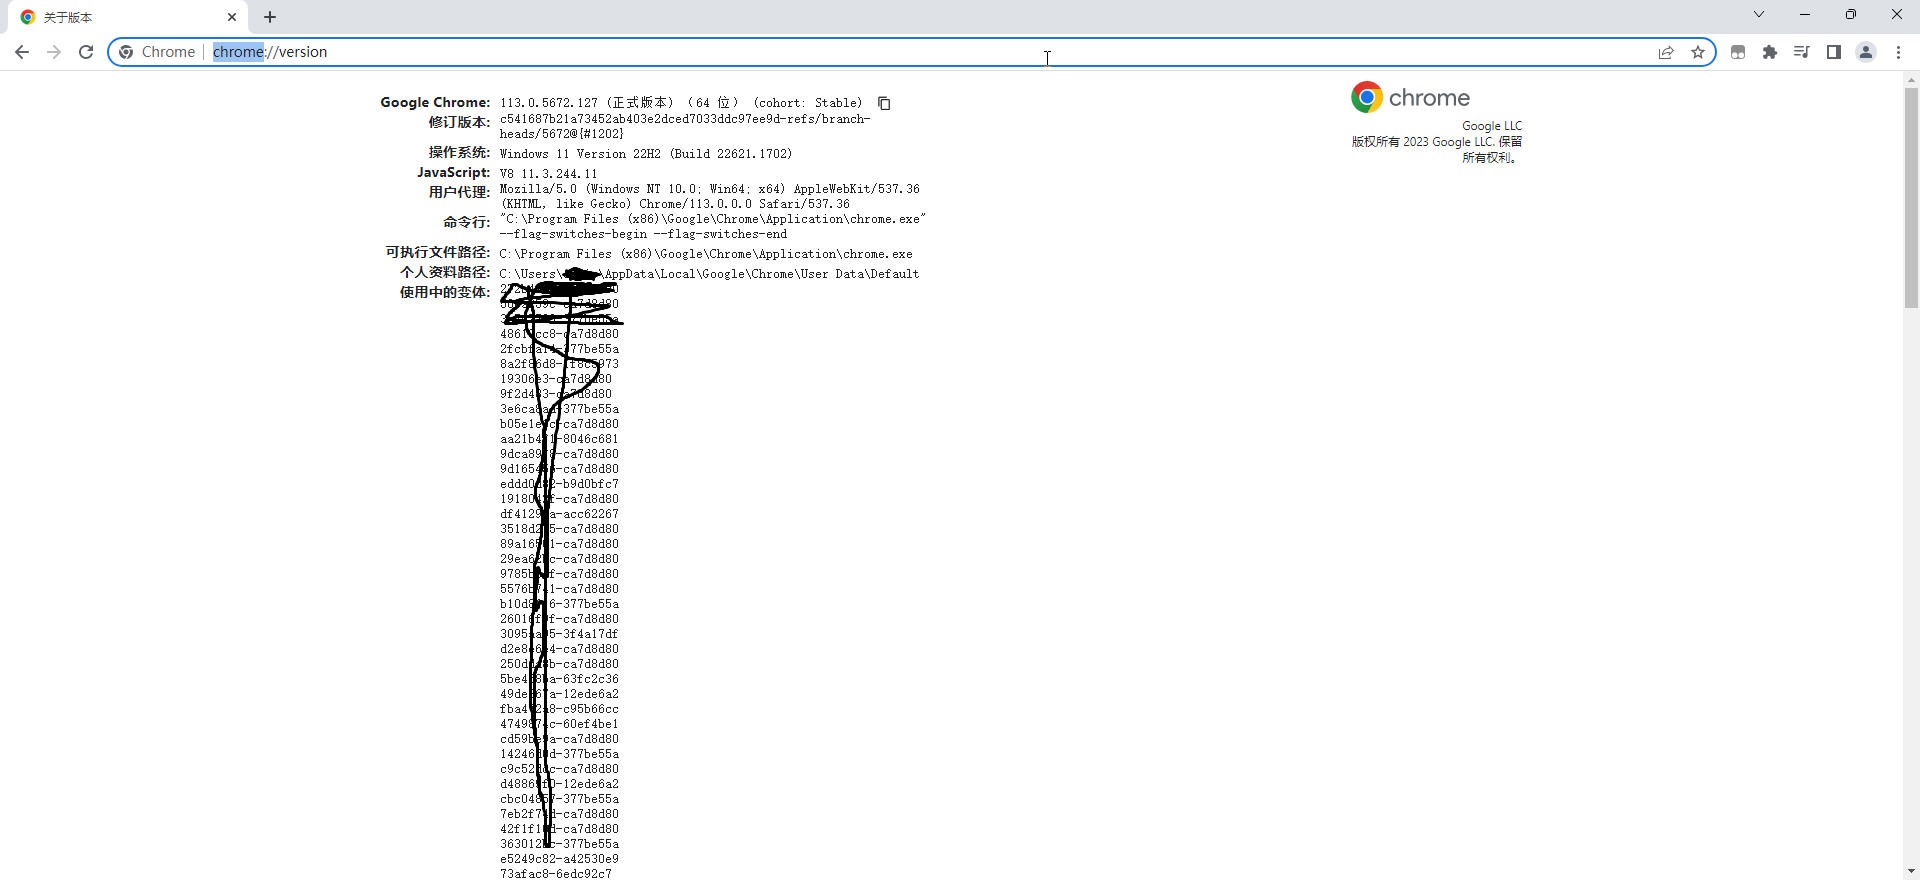Image resolution: width=1920 pixels, height=880 pixels.
Task: Click the 版权所有 2023 copyright text
Action: pyautogui.click(x=1437, y=149)
